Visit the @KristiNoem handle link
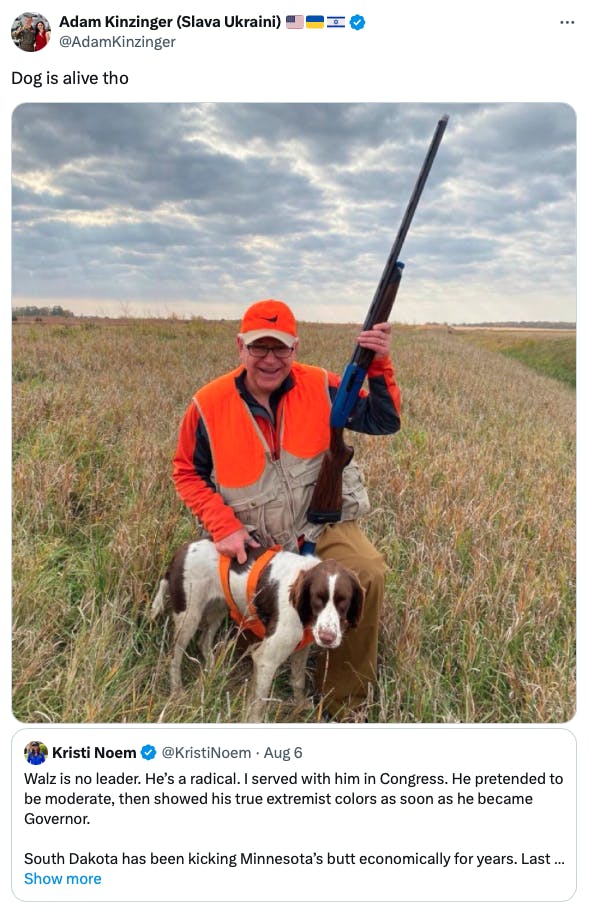This screenshot has width=589, height=913. coord(206,752)
